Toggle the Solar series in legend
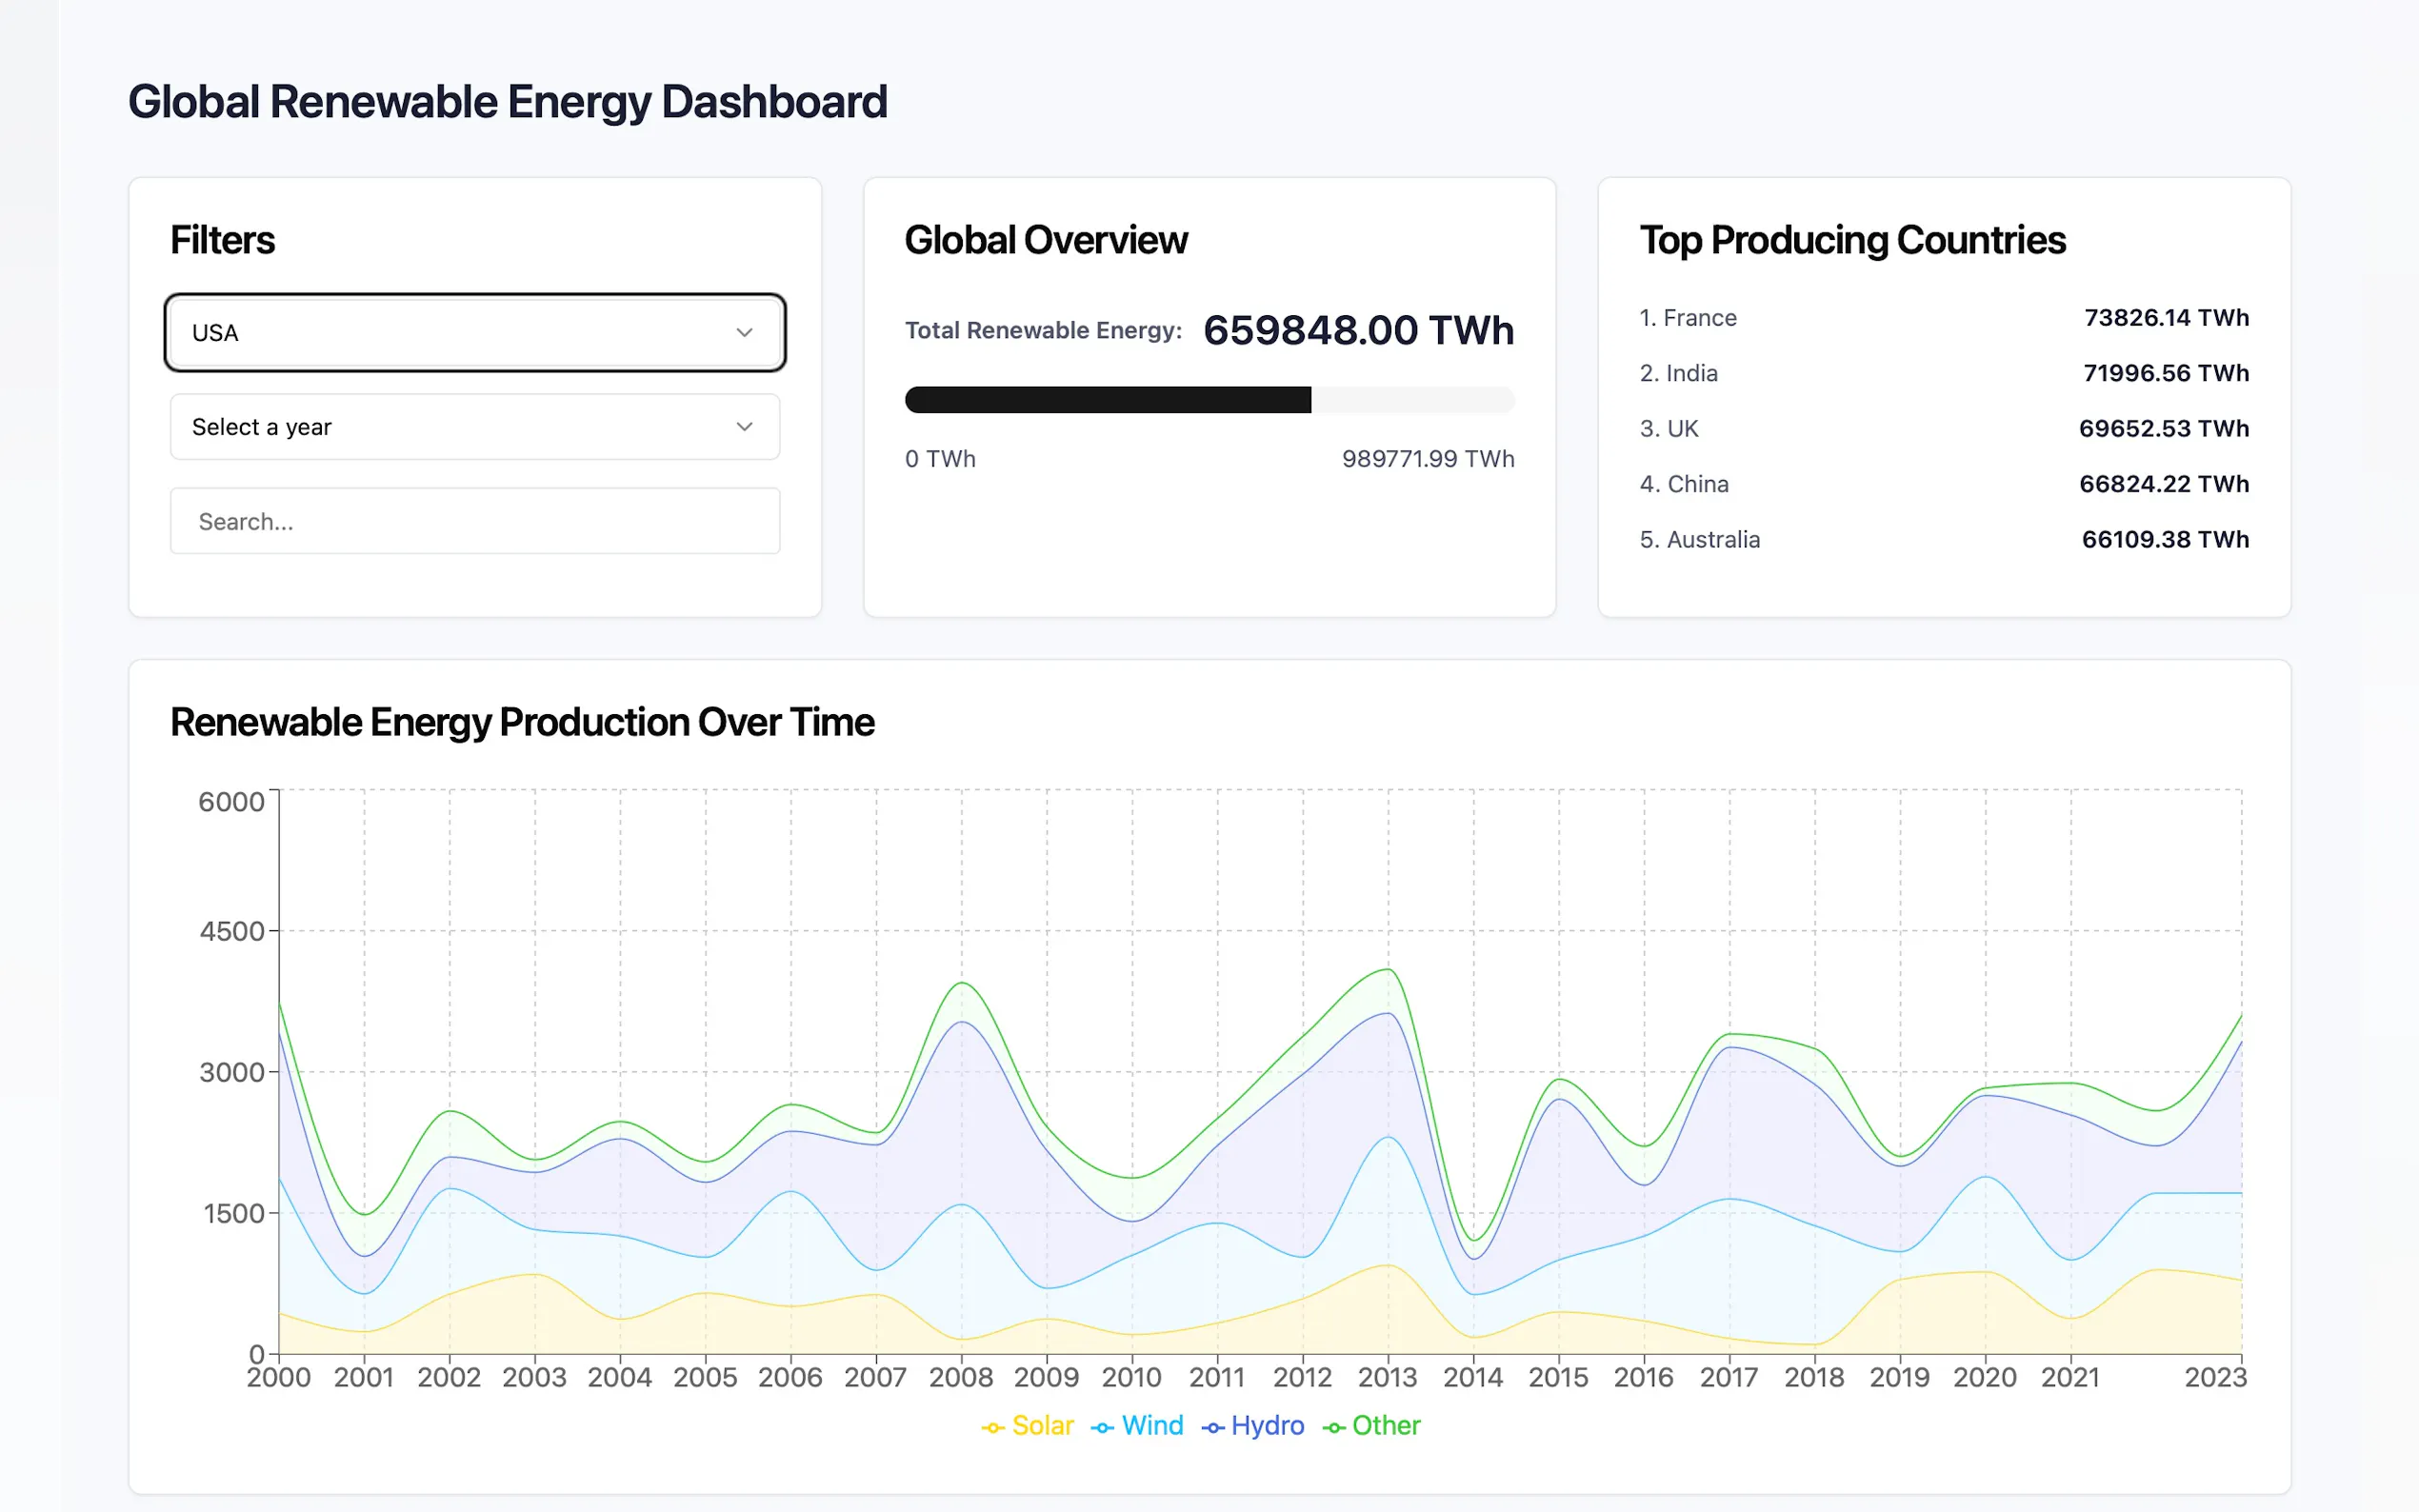Screen dimensions: 2419x1512 1041,1426
